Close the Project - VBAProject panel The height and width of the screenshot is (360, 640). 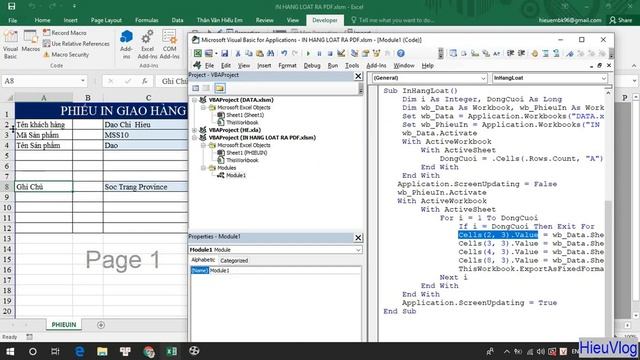[x=358, y=76]
